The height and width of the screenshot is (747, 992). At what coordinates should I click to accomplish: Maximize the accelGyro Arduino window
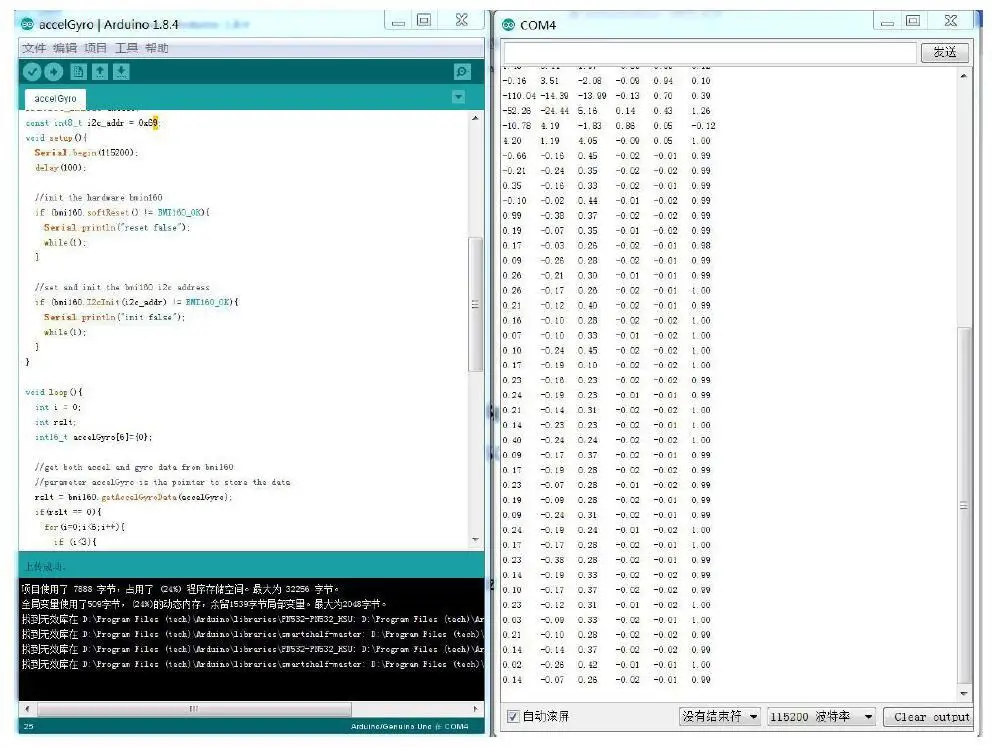(x=424, y=21)
